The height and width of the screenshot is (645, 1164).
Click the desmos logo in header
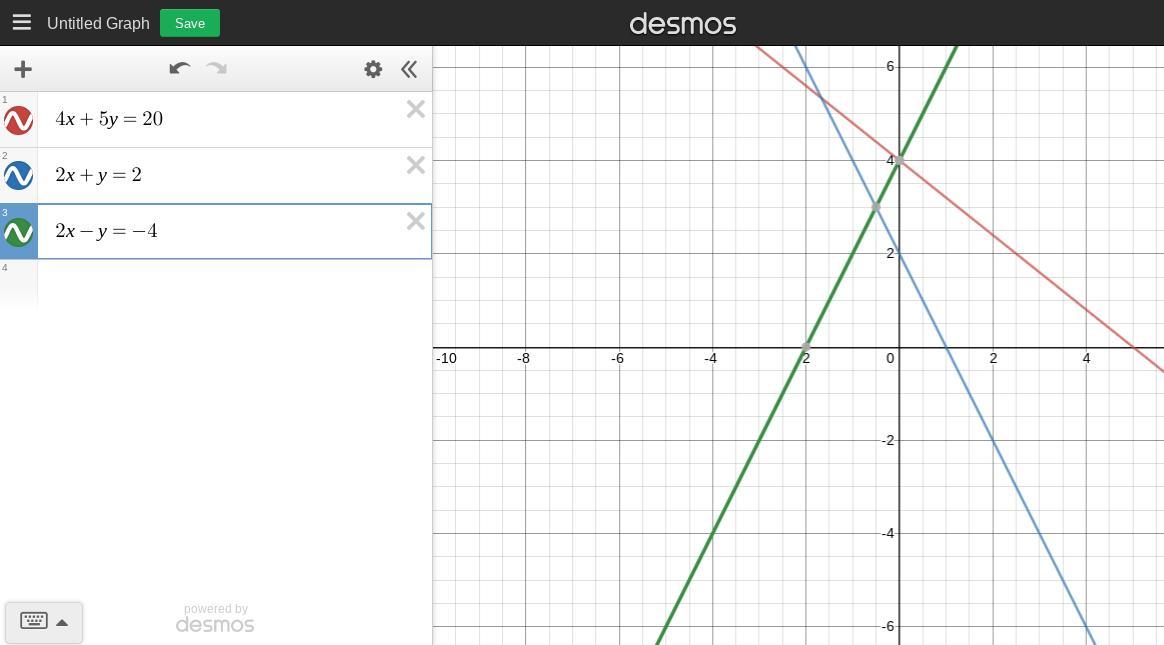pyautogui.click(x=682, y=24)
